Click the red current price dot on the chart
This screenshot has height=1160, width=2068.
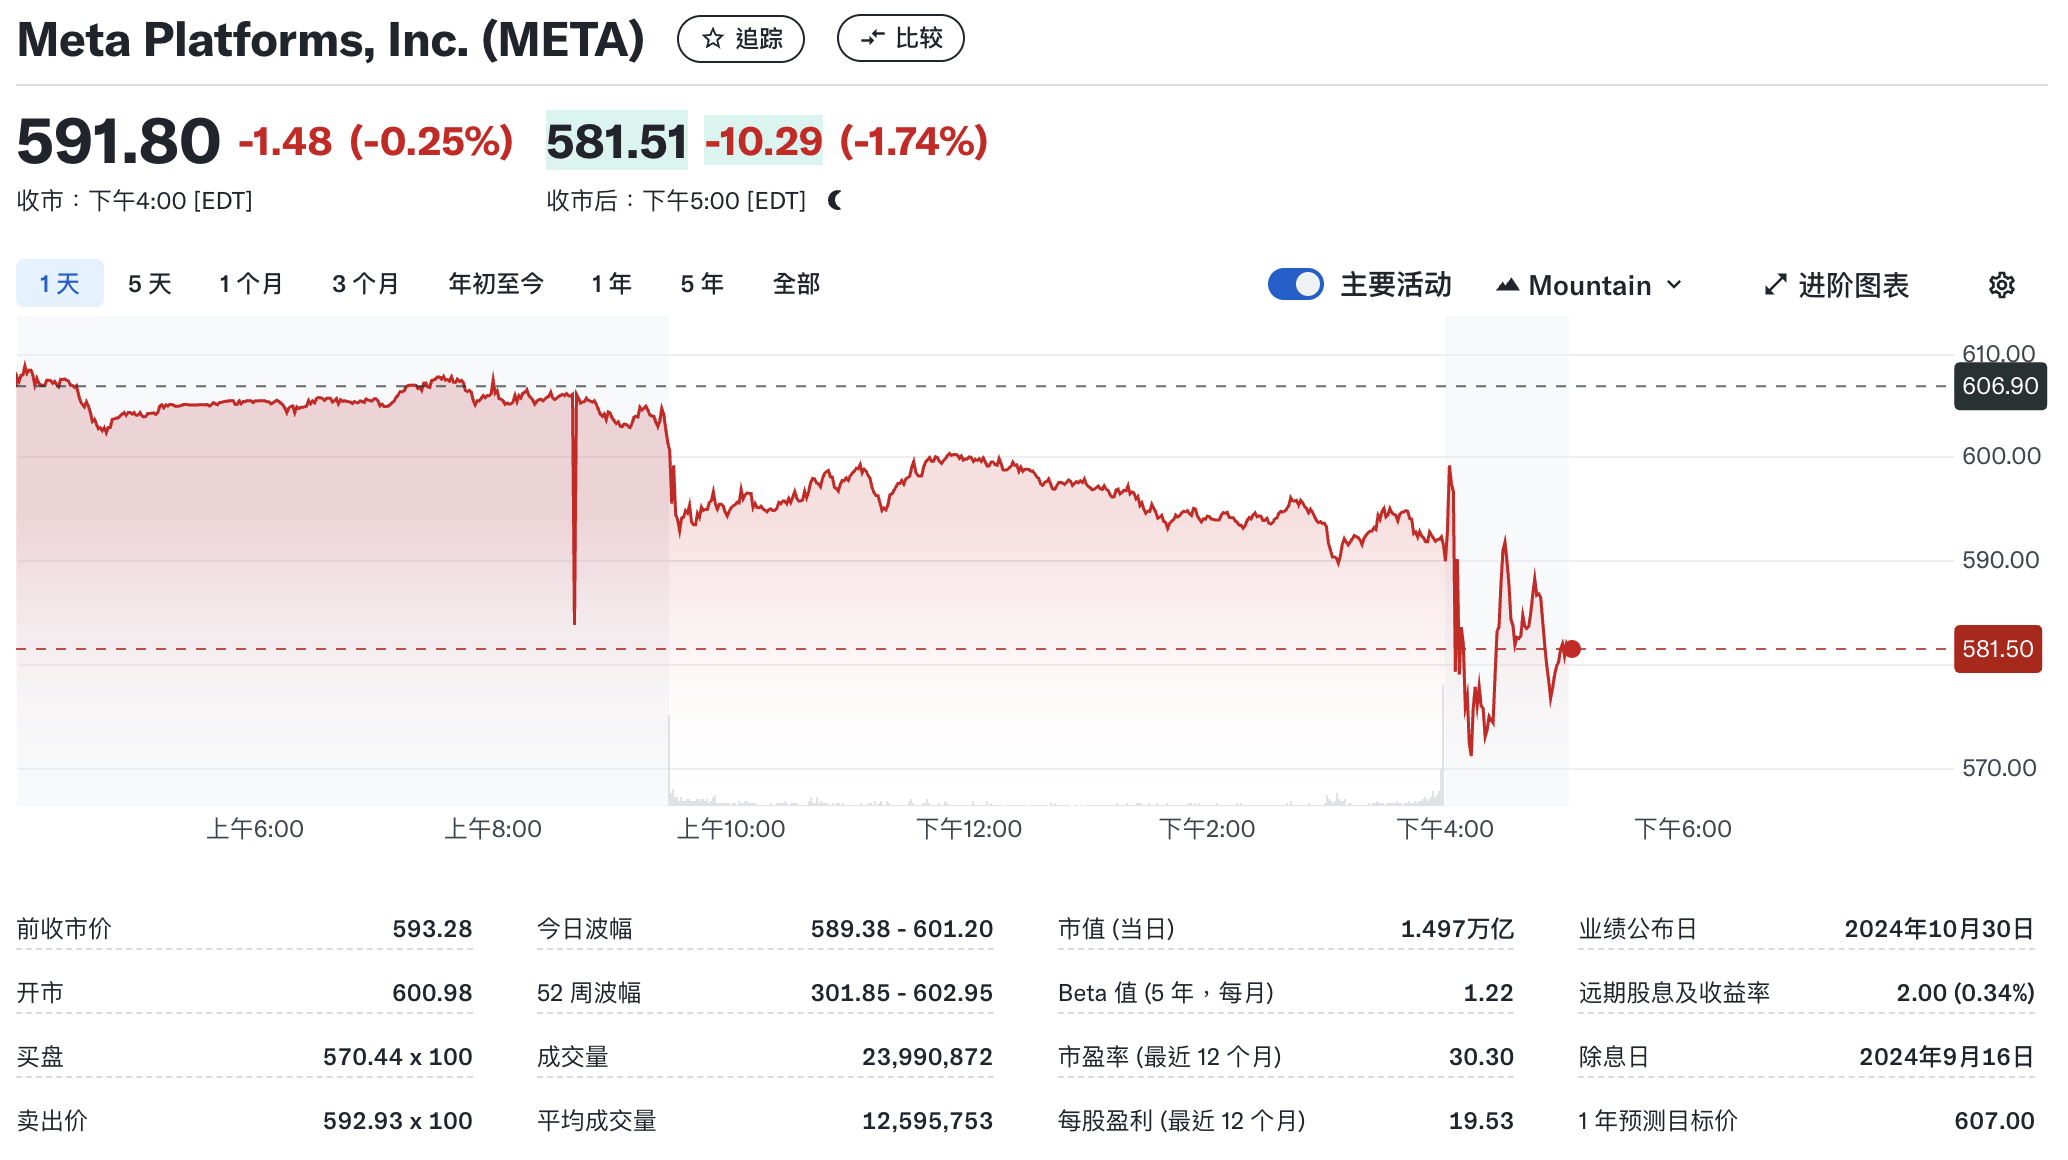[1572, 649]
